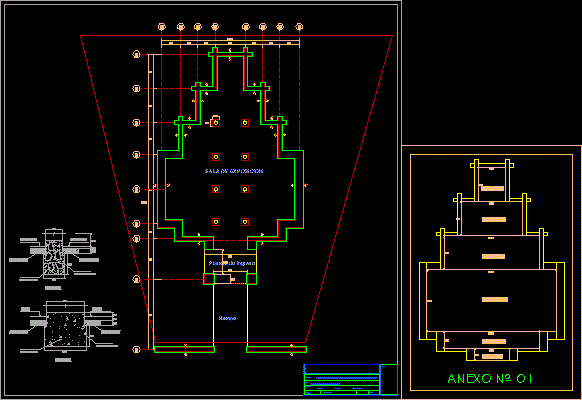
Task: Select the topmost row grid bubble beside plan
Action: [136, 55]
